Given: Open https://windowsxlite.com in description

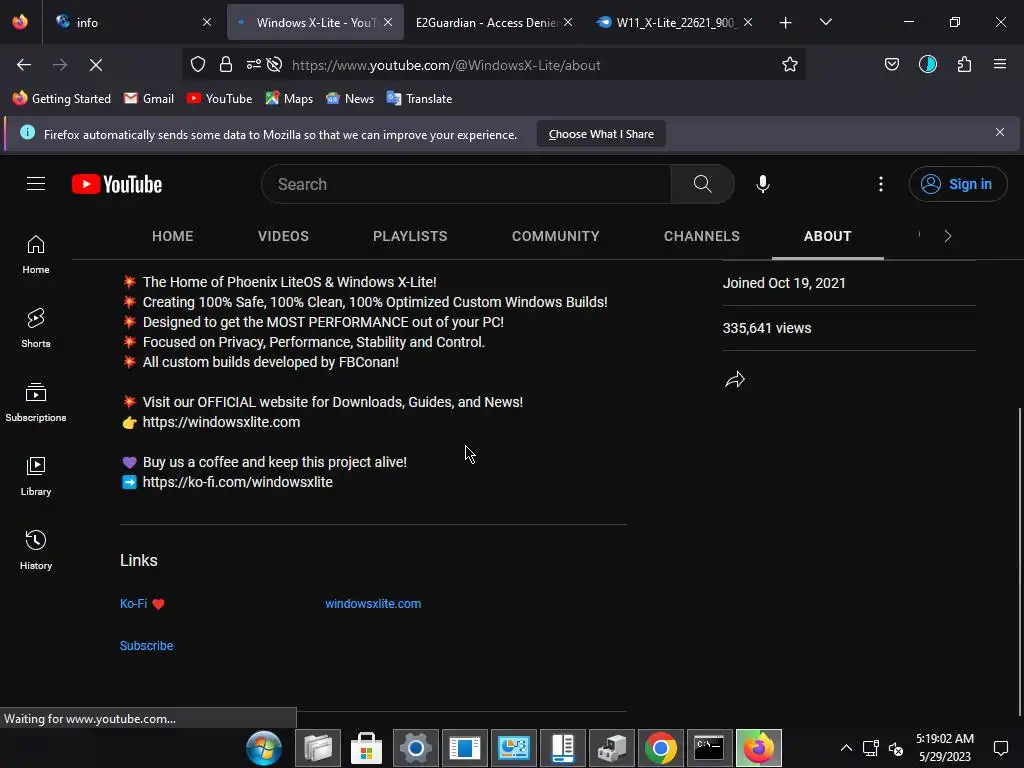Looking at the screenshot, I should [221, 422].
